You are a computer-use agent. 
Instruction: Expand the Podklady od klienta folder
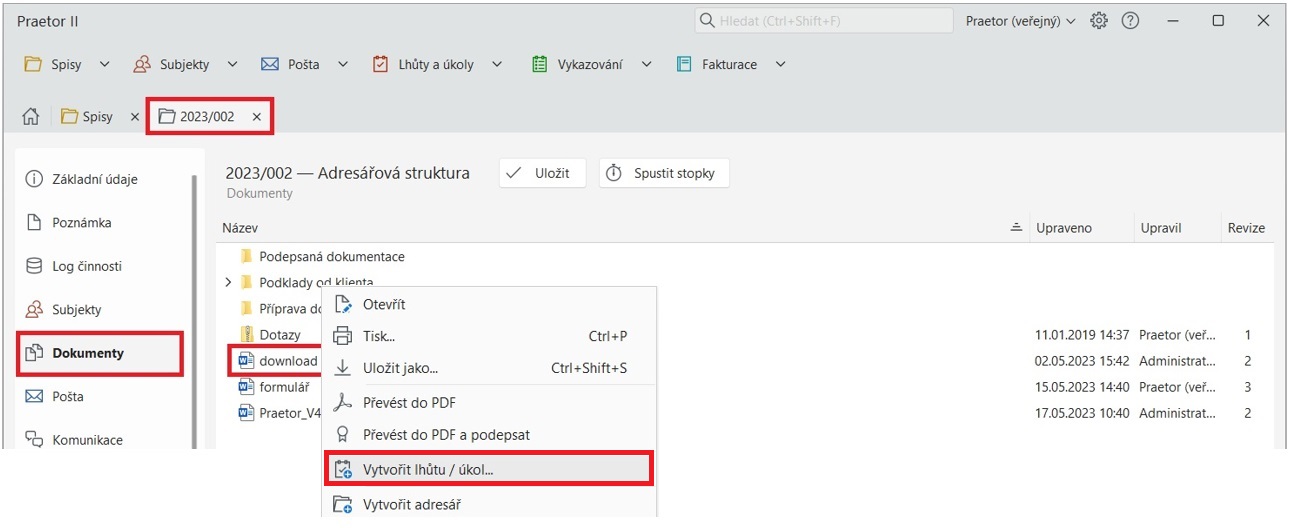pos(228,283)
